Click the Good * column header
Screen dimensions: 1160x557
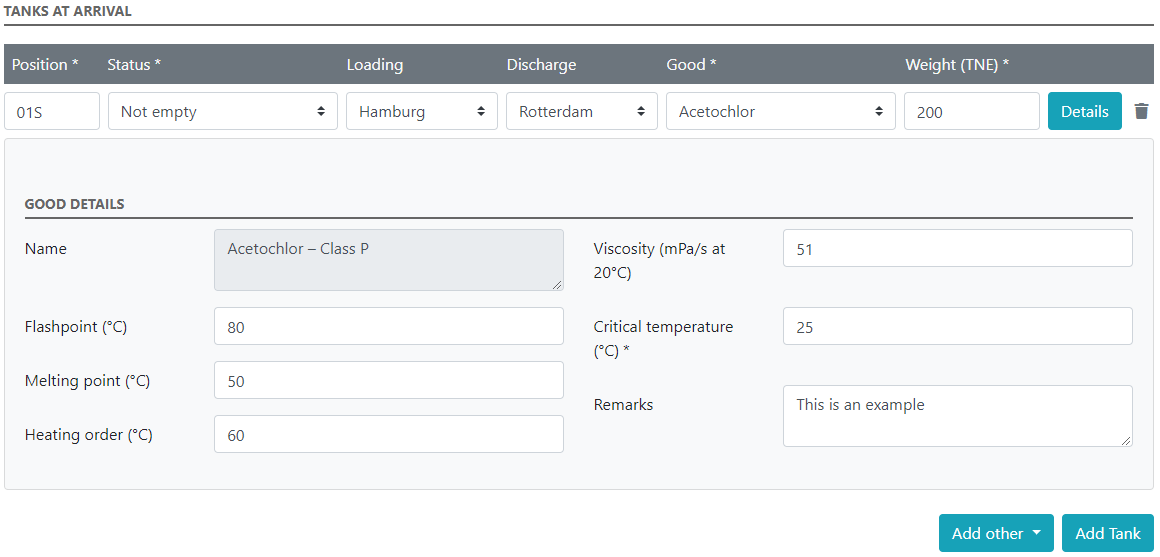(692, 64)
